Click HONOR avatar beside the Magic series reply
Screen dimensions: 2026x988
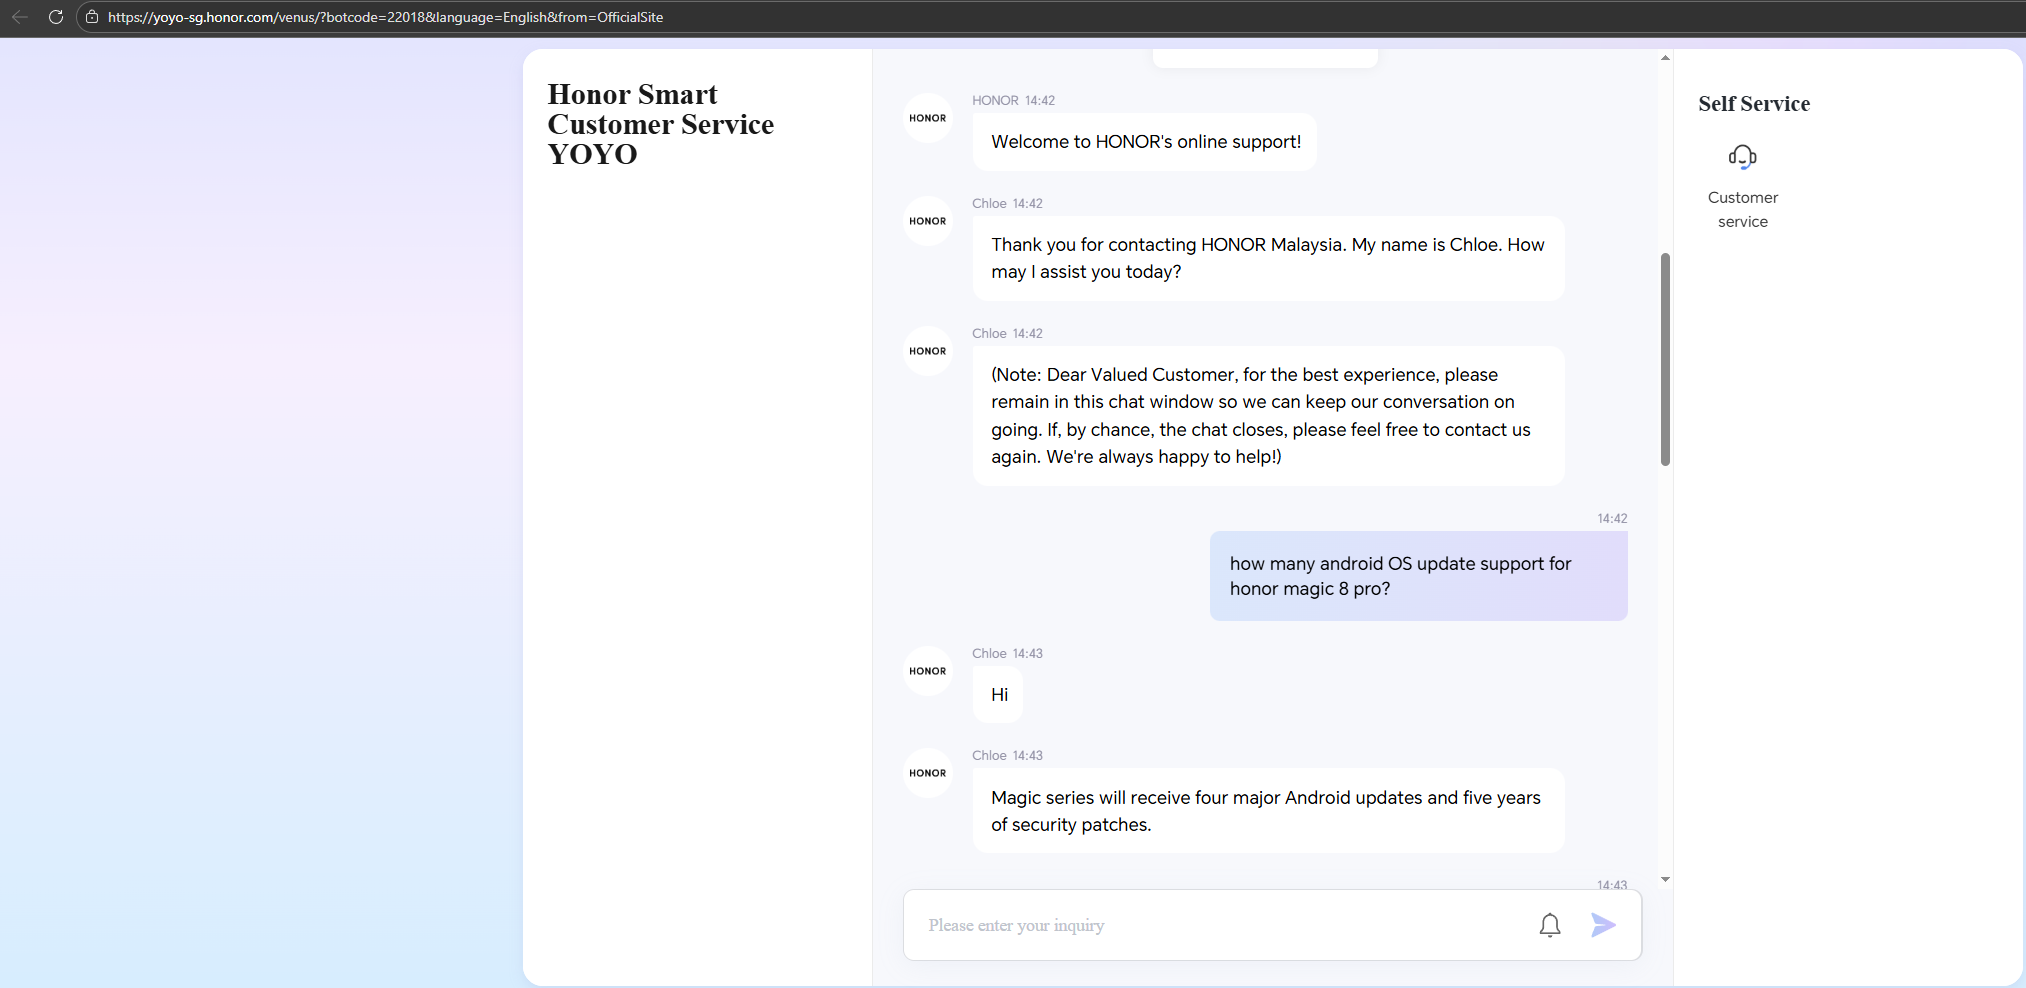pos(927,773)
